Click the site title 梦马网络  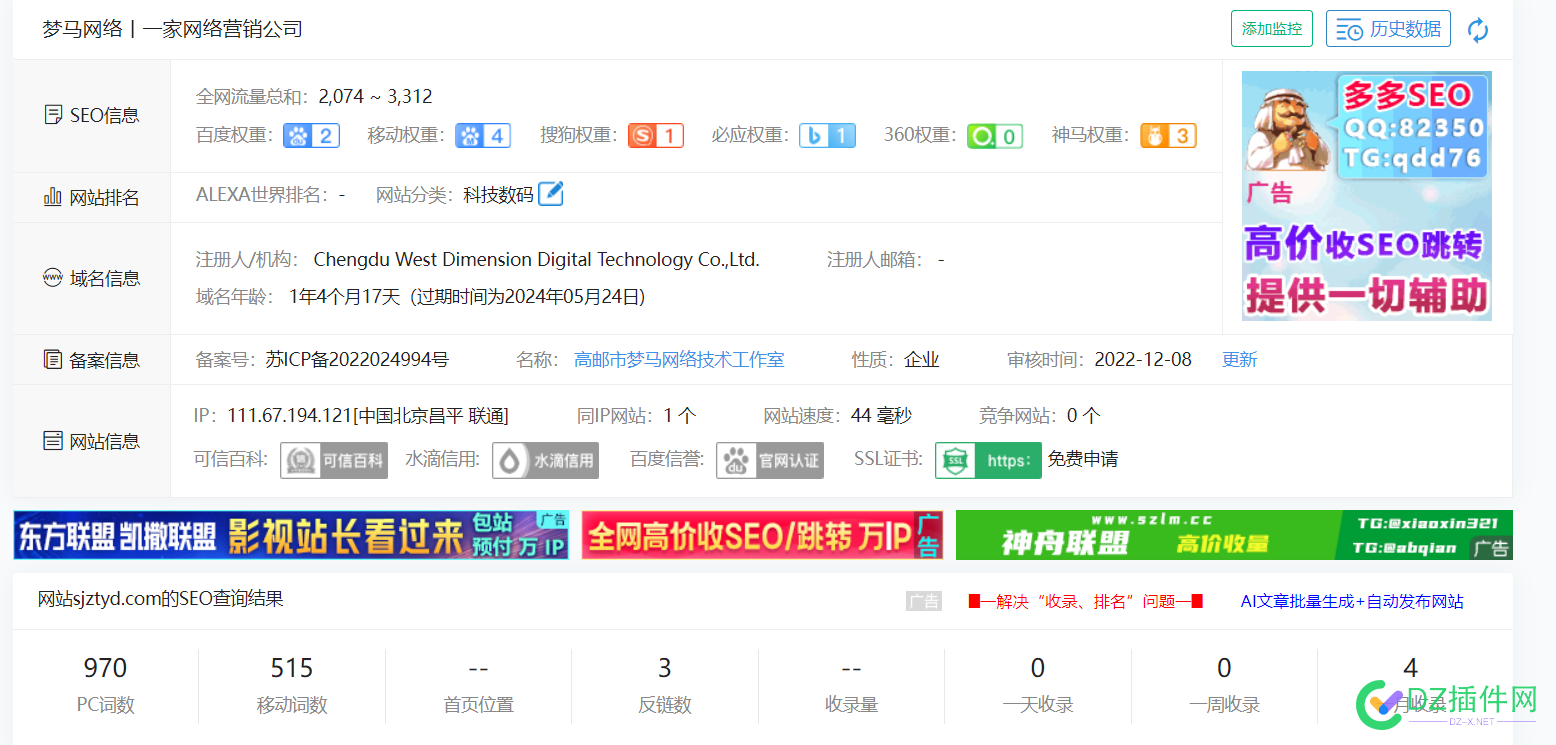(x=82, y=29)
